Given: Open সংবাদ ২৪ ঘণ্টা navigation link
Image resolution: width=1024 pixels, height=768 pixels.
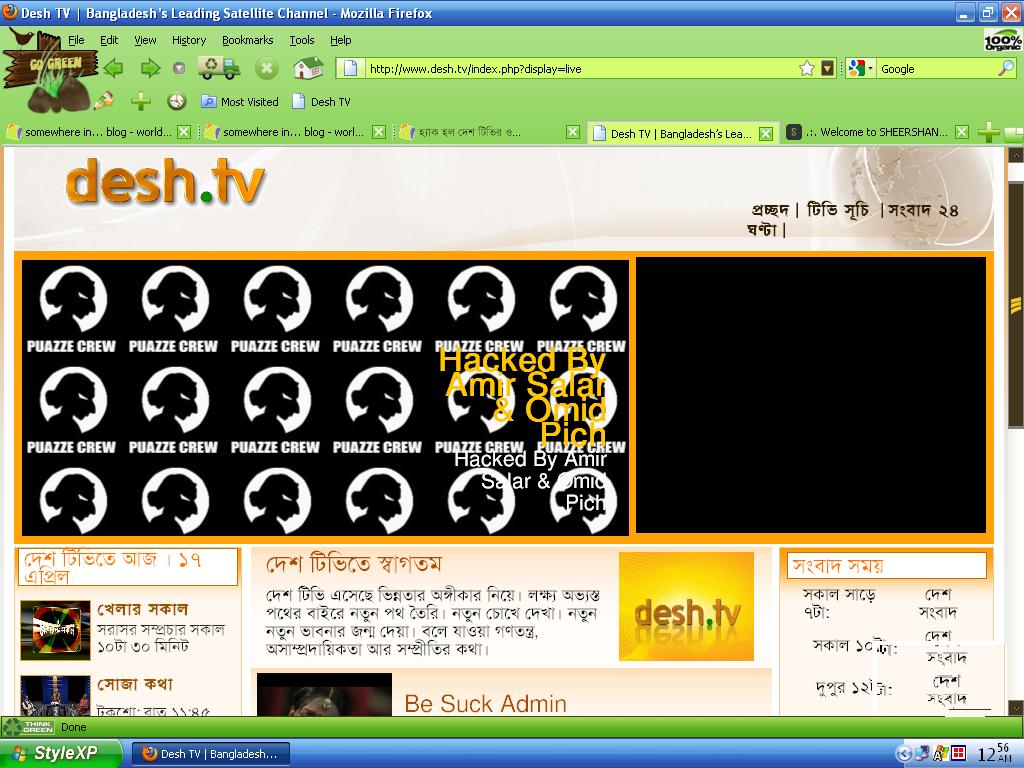Looking at the screenshot, I should point(923,210).
